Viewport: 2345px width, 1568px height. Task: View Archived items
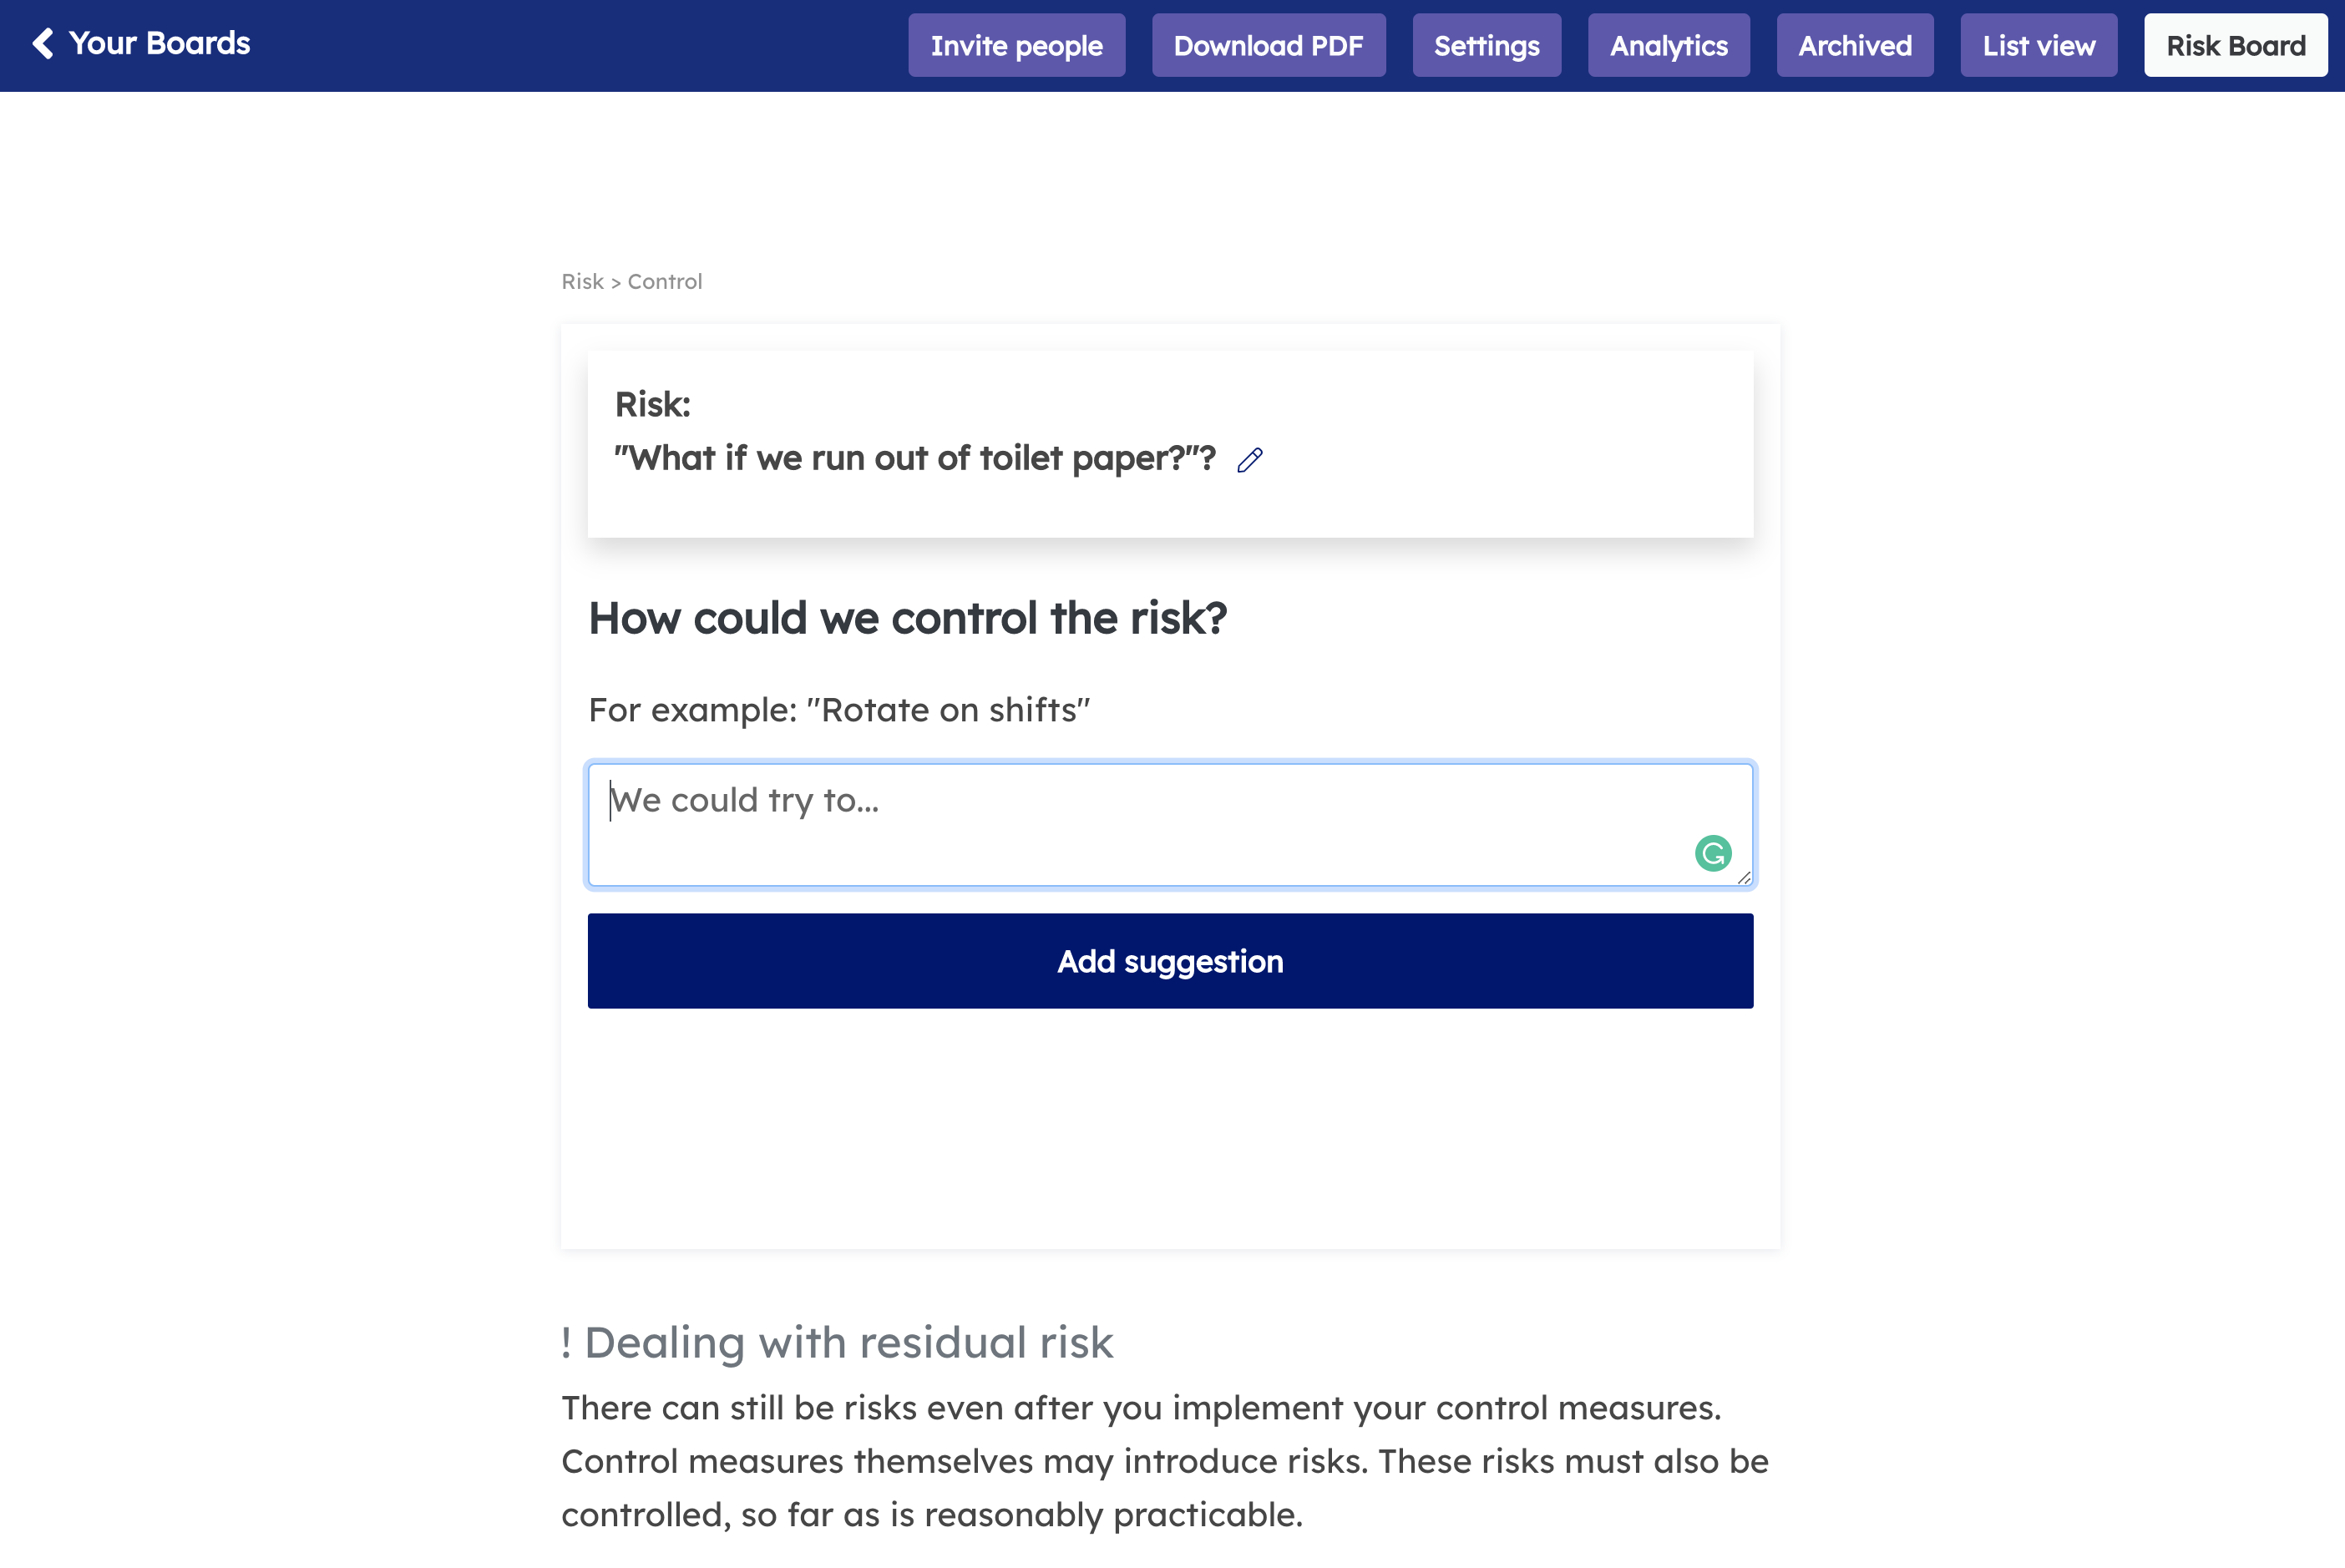pyautogui.click(x=1854, y=45)
